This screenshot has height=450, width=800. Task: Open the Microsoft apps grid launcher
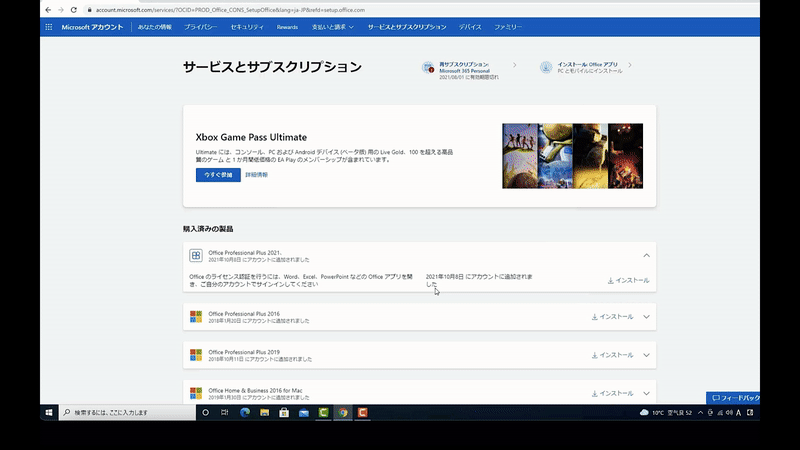coord(48,27)
